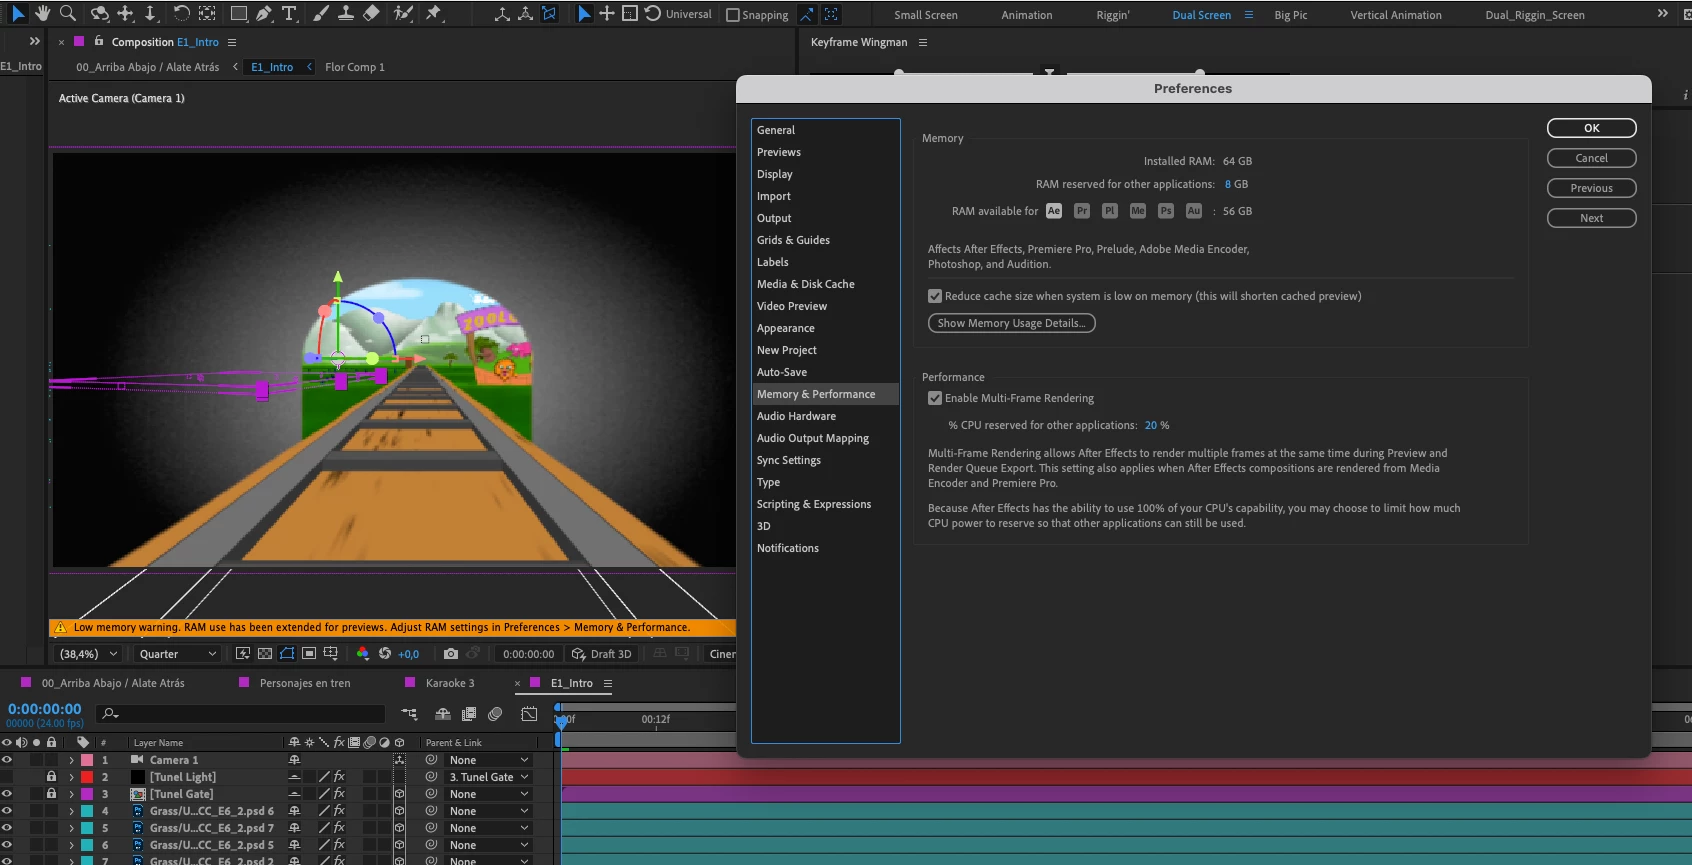This screenshot has width=1692, height=865.
Task: Select the Clone Stamp tool
Action: [346, 13]
